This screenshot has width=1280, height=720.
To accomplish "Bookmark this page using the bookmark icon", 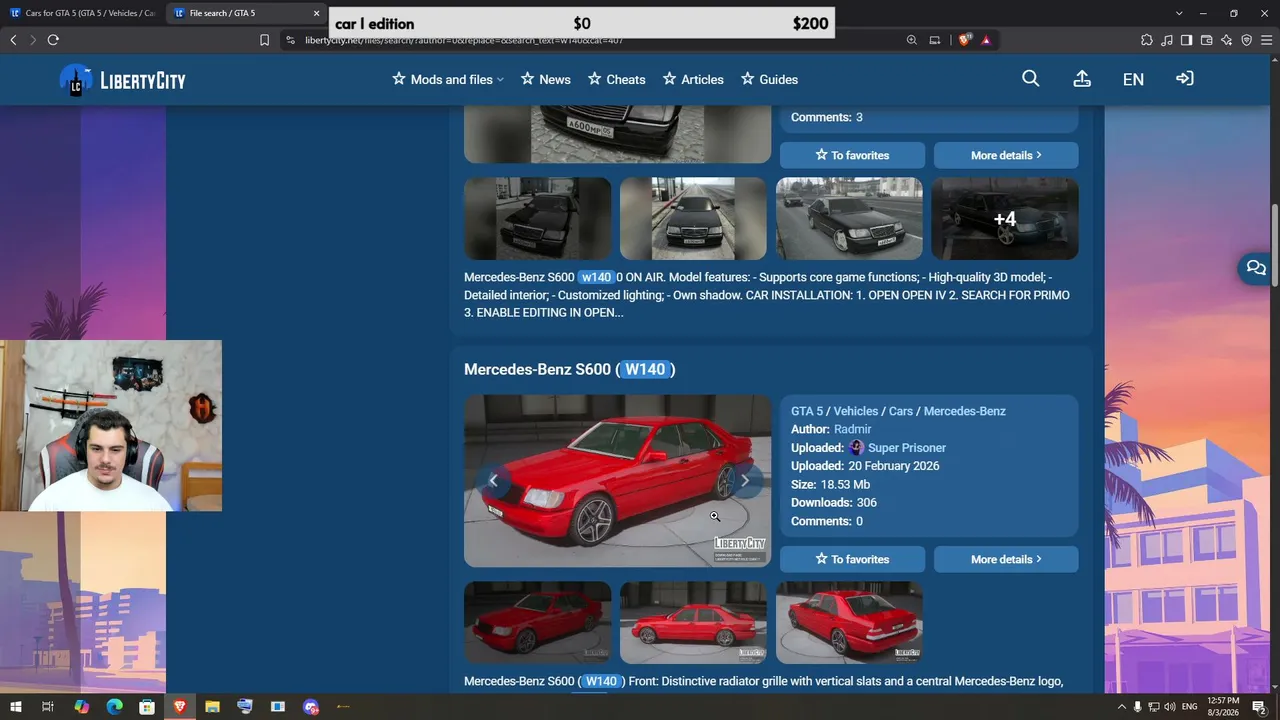I will pyautogui.click(x=264, y=40).
